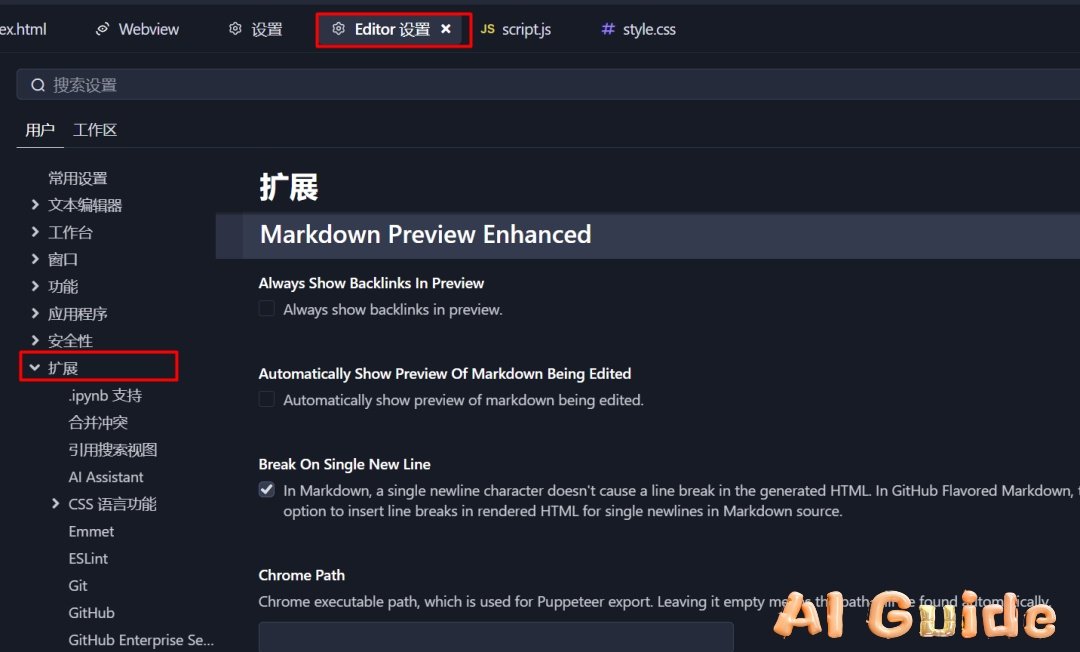The image size is (1080, 652).
Task: Select GitHub Enterprise Se... tree item
Action: (x=141, y=640)
